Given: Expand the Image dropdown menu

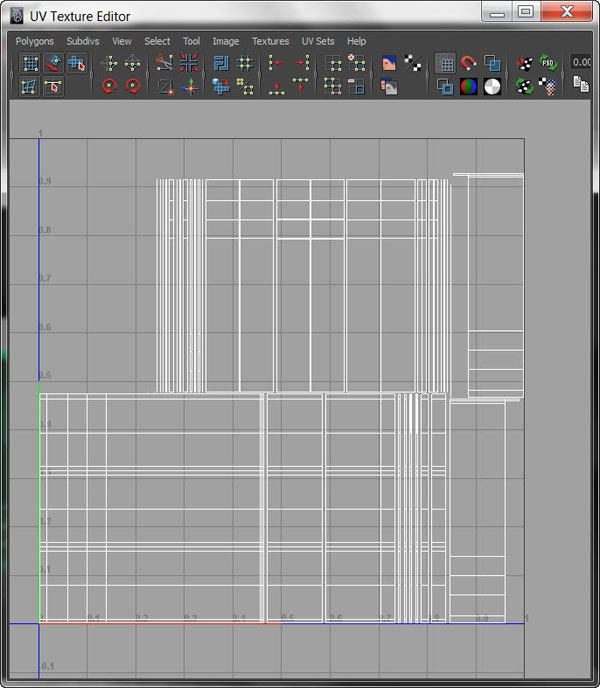Looking at the screenshot, I should click(x=226, y=41).
